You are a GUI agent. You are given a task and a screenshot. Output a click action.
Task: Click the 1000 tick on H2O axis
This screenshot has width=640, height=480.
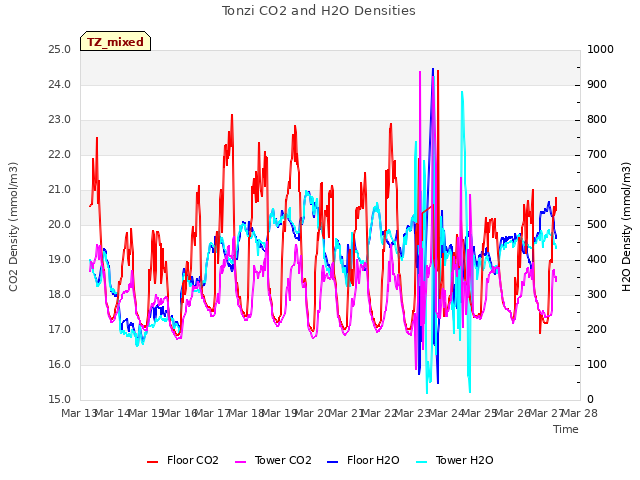(600, 50)
